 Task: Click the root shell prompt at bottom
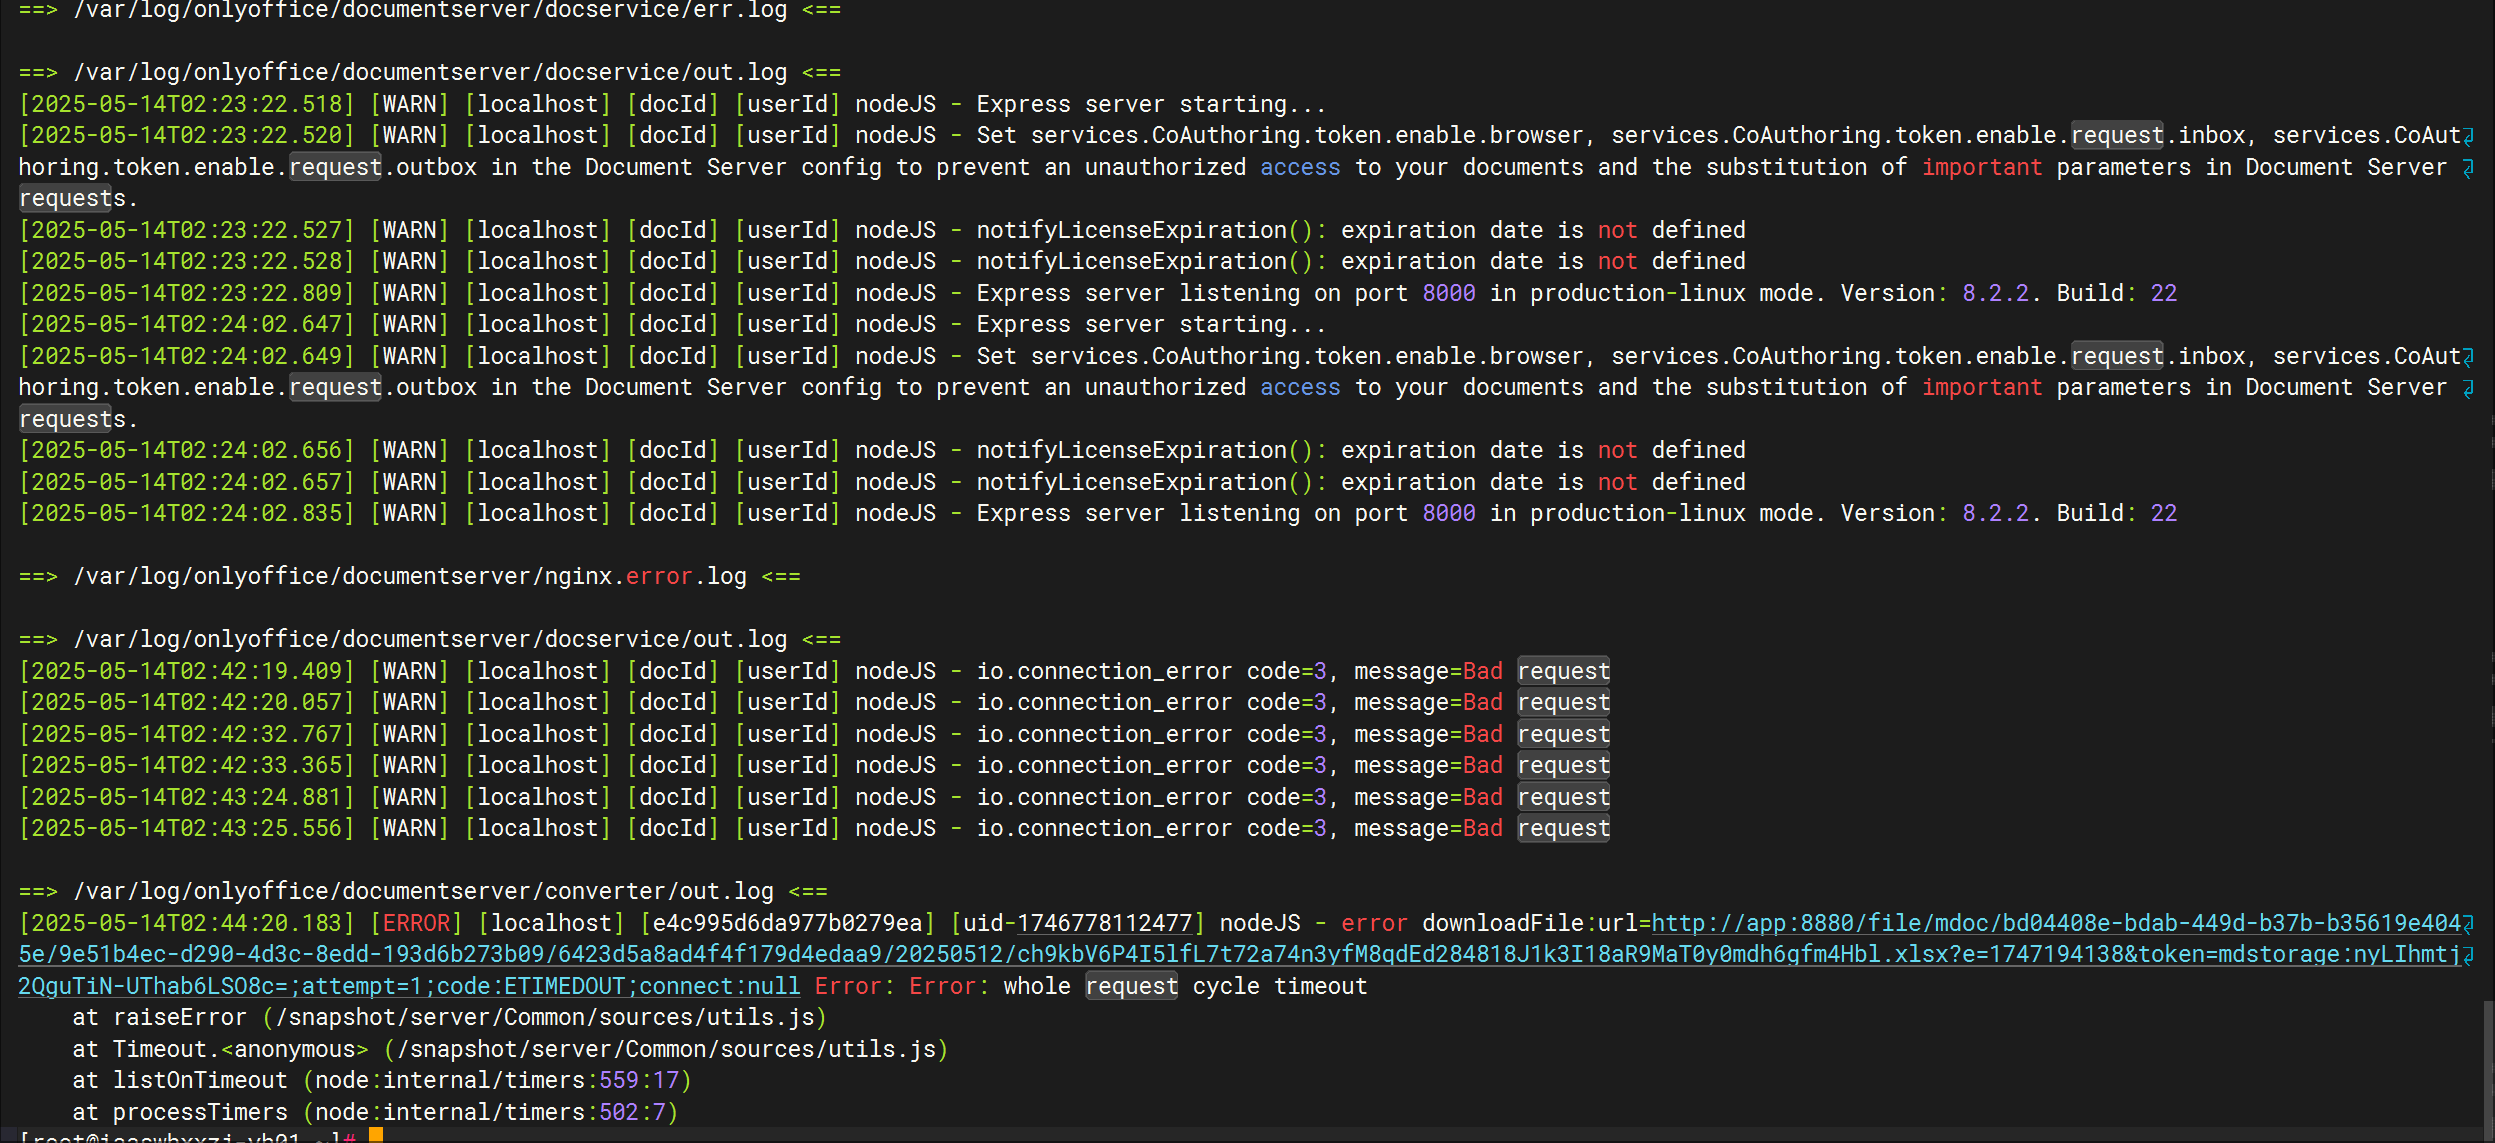click(x=180, y=1137)
